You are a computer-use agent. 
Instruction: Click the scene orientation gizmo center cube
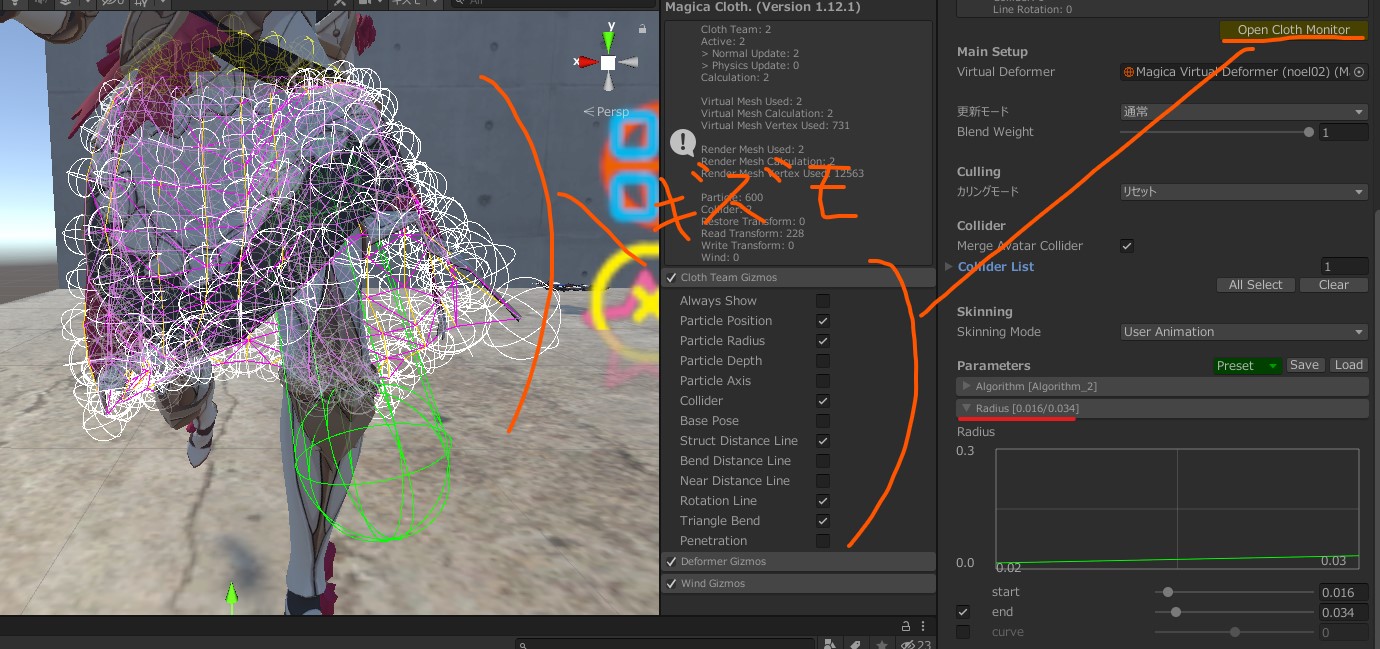[608, 62]
